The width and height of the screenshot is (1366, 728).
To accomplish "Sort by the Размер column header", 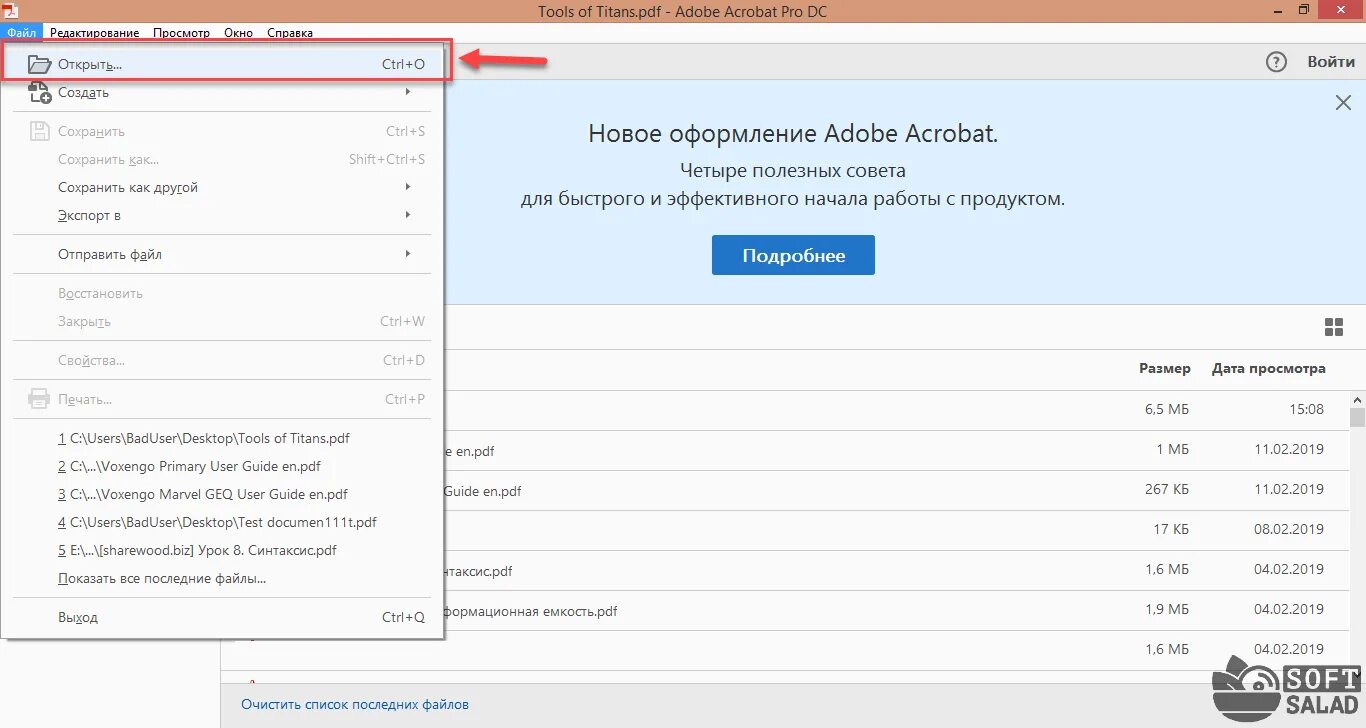I will 1165,368.
